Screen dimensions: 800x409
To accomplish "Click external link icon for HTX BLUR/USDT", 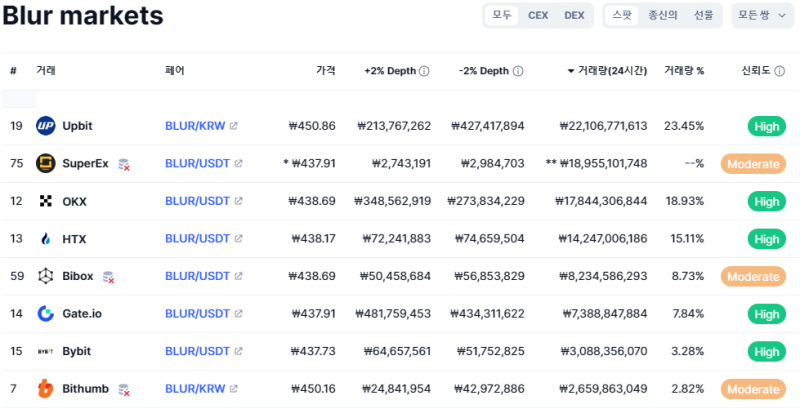I will (x=238, y=239).
